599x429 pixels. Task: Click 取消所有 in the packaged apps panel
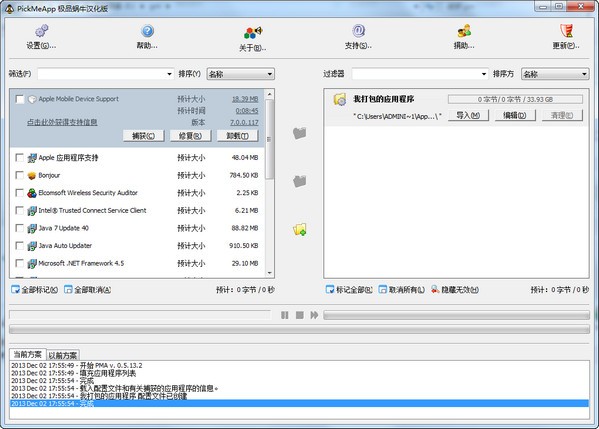coord(401,290)
